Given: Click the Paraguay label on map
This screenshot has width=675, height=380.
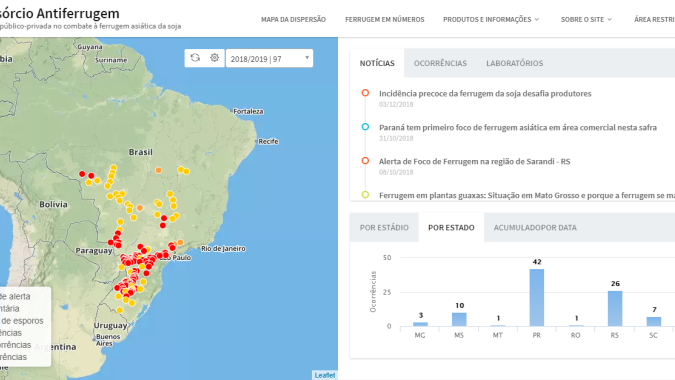Looking at the screenshot, I should [x=94, y=250].
